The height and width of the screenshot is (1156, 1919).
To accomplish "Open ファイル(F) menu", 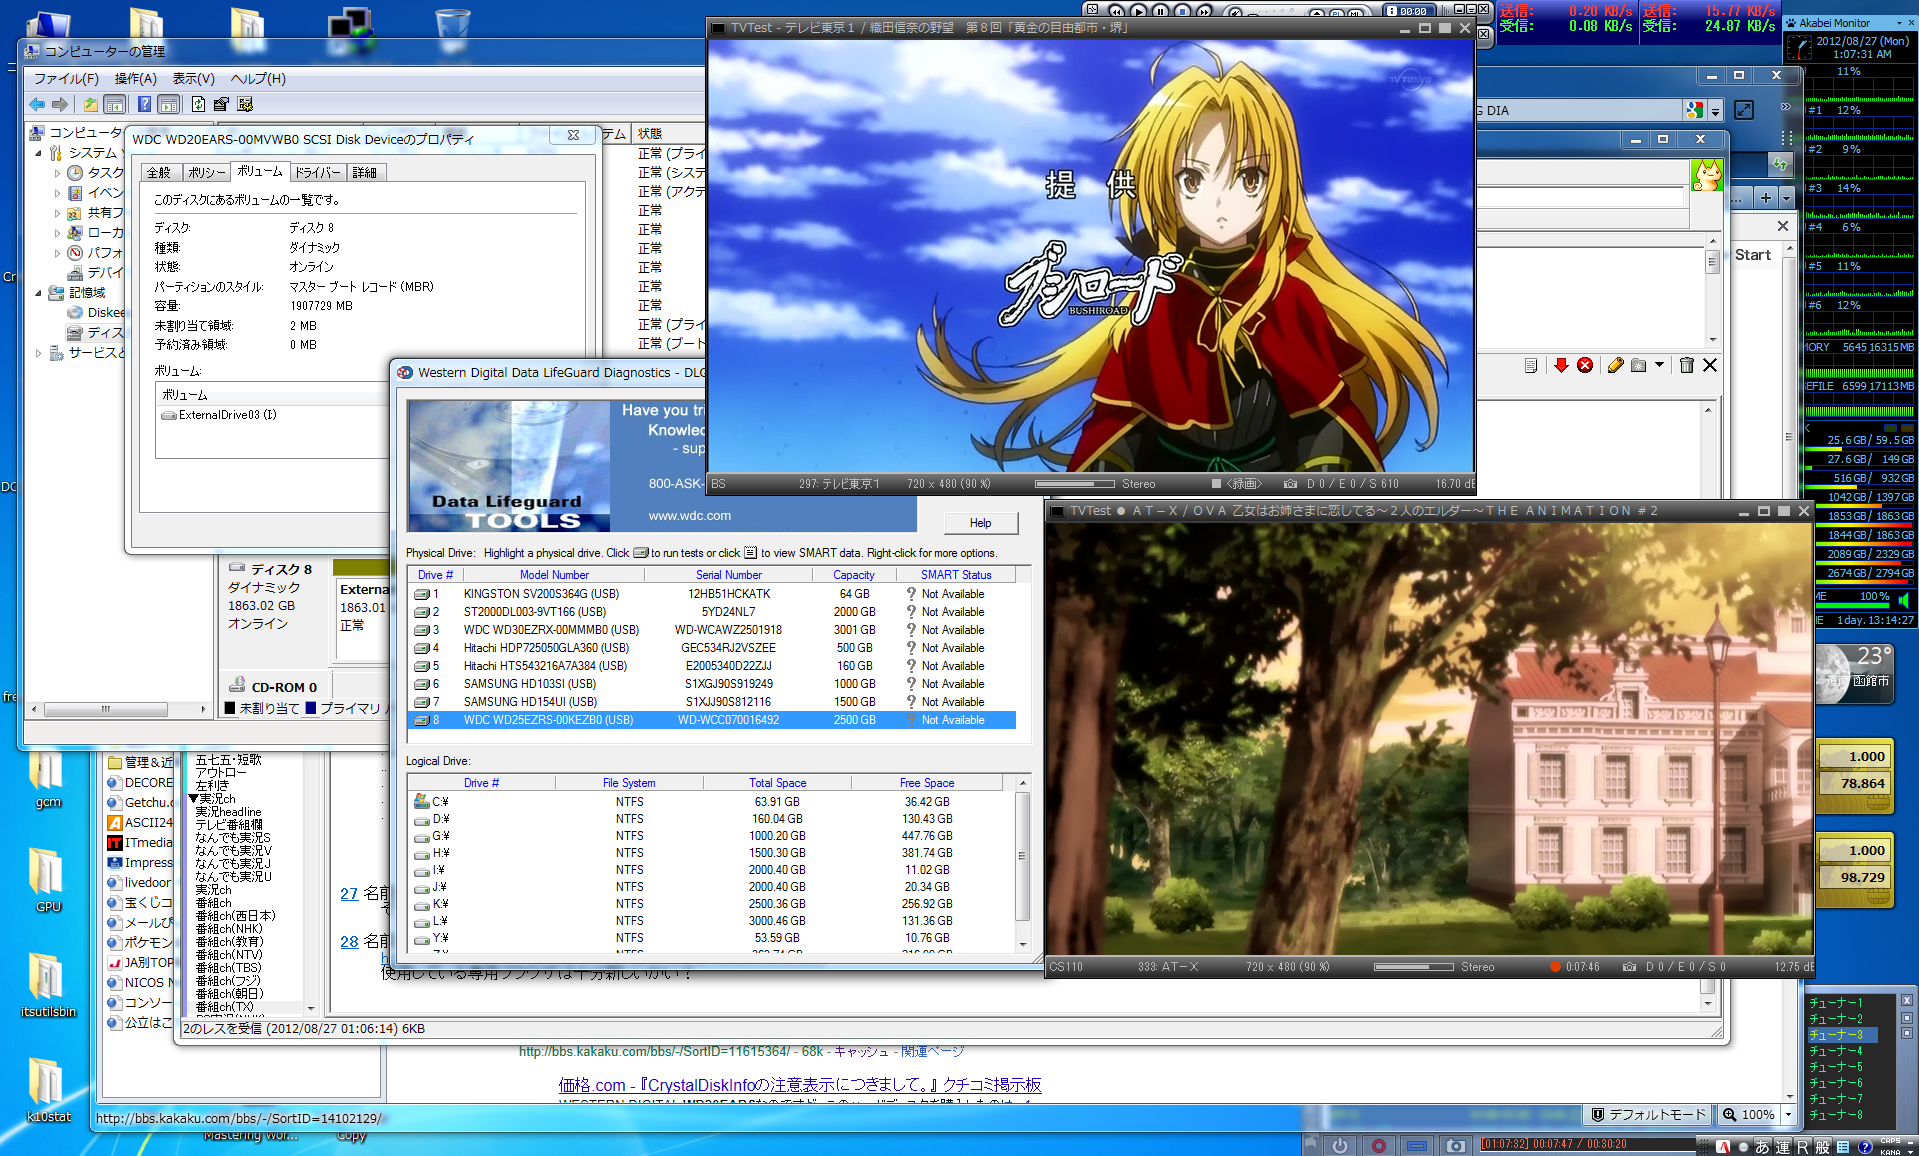I will (66, 78).
